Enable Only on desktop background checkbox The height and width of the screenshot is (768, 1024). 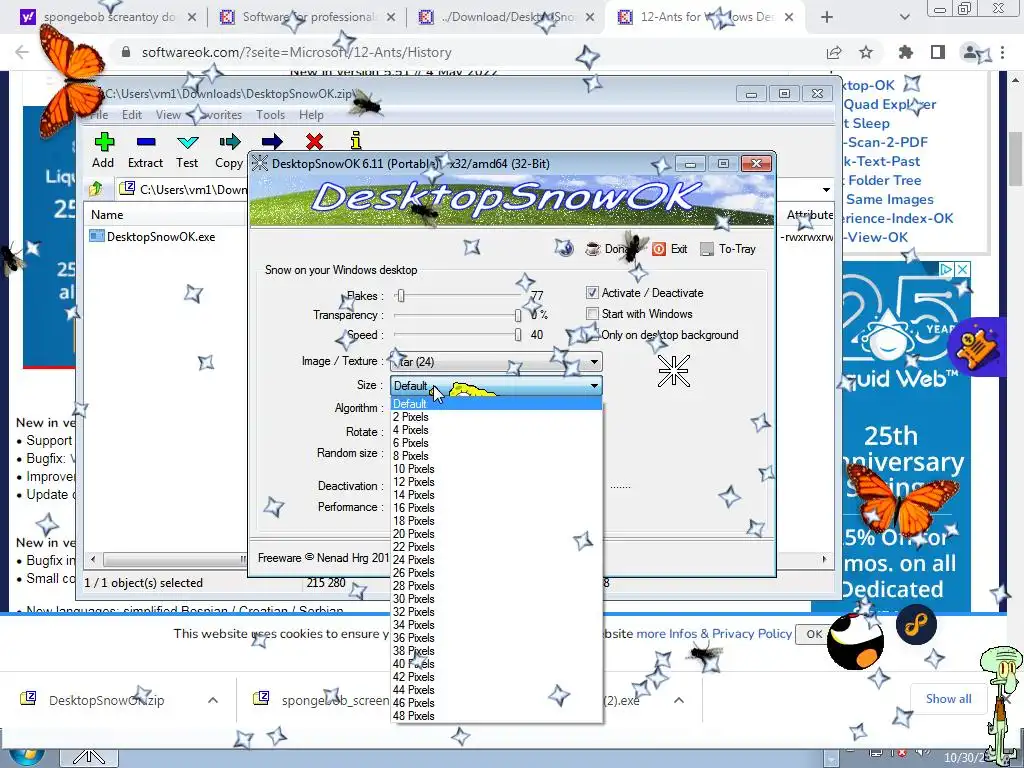tap(592, 334)
